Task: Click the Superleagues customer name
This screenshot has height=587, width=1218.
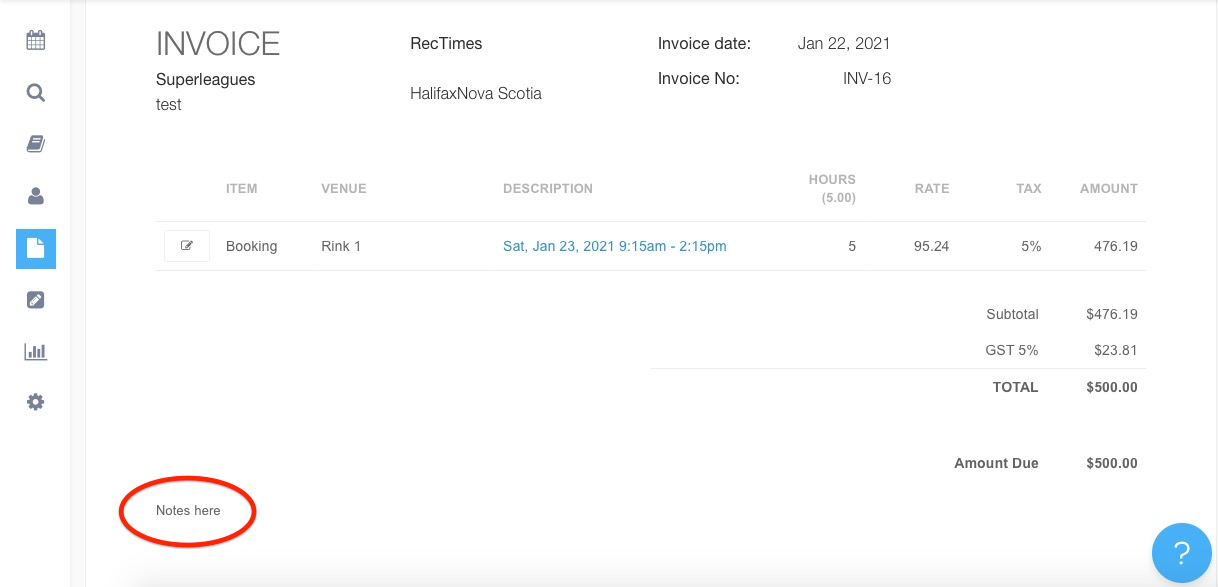Action: 205,80
